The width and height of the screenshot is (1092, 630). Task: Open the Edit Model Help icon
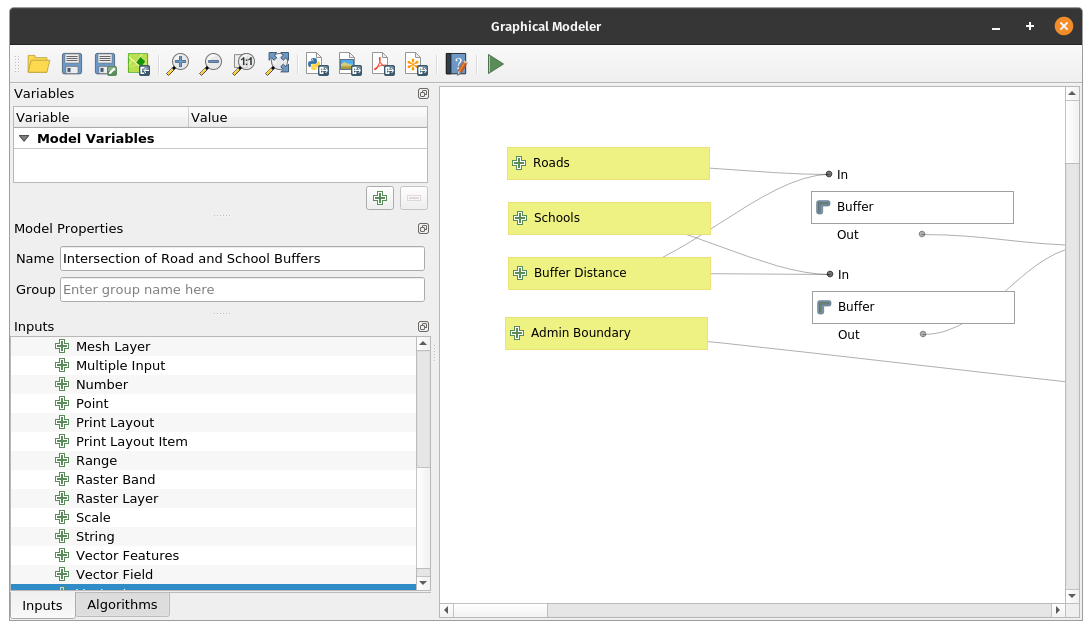click(x=456, y=65)
